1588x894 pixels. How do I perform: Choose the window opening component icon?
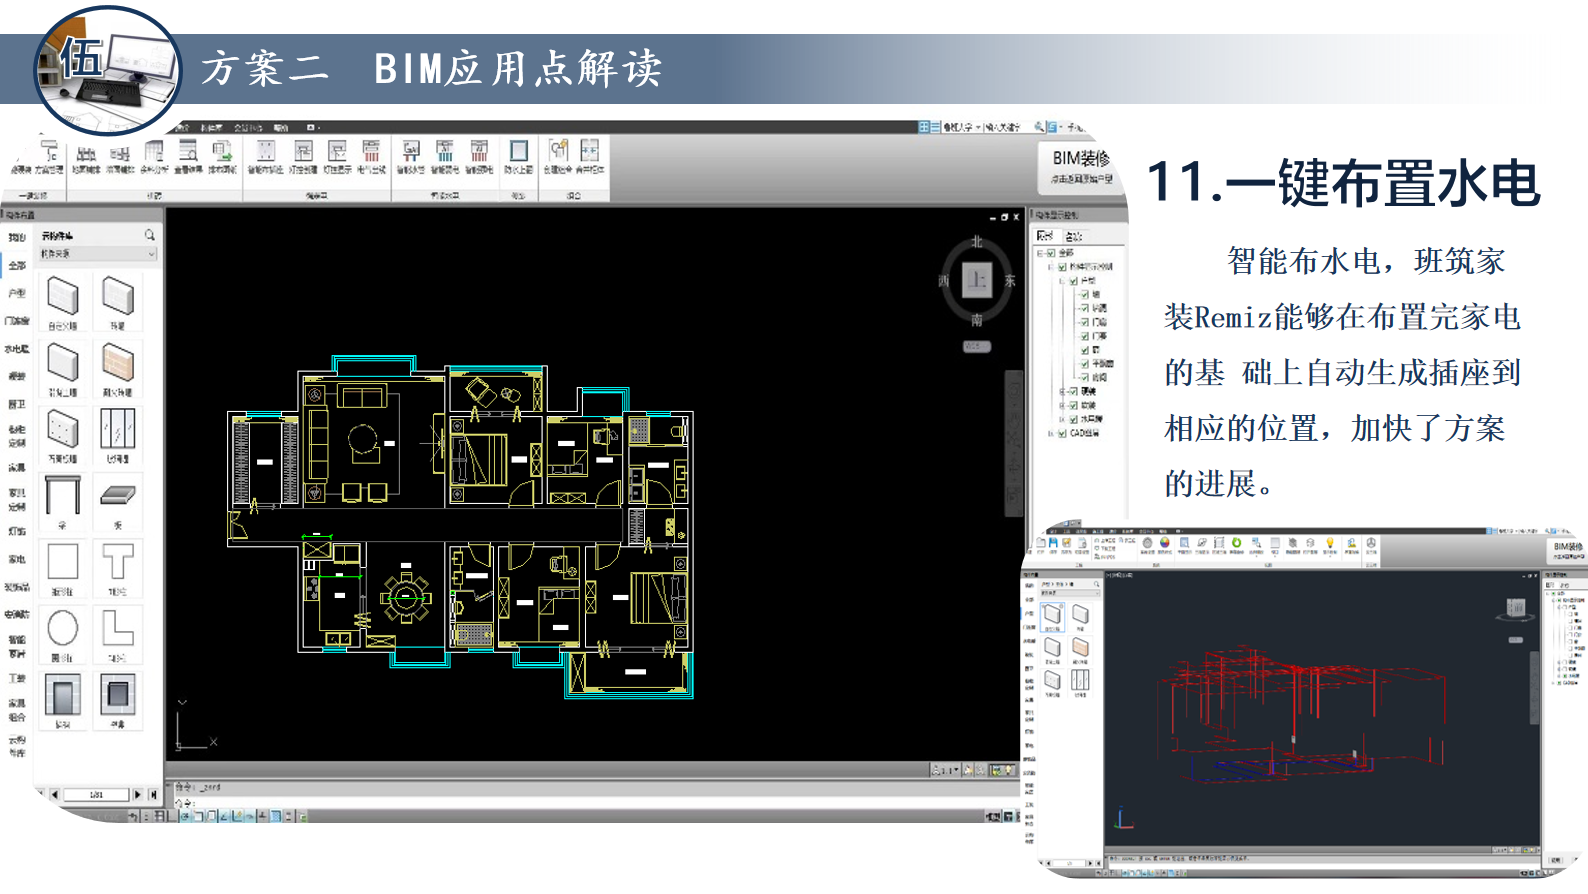click(118, 700)
